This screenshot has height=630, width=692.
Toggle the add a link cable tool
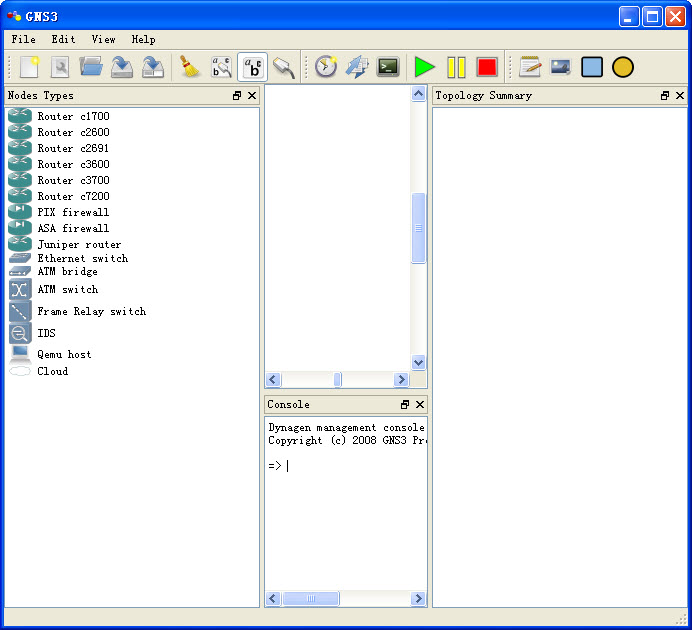(284, 67)
